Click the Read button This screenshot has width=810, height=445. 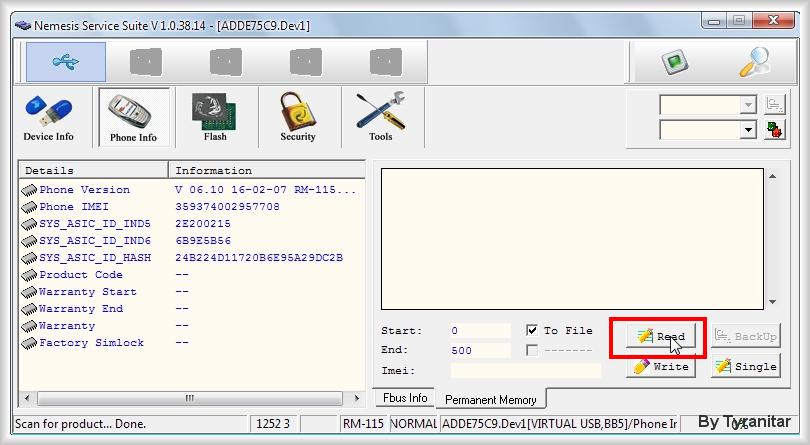coord(661,336)
